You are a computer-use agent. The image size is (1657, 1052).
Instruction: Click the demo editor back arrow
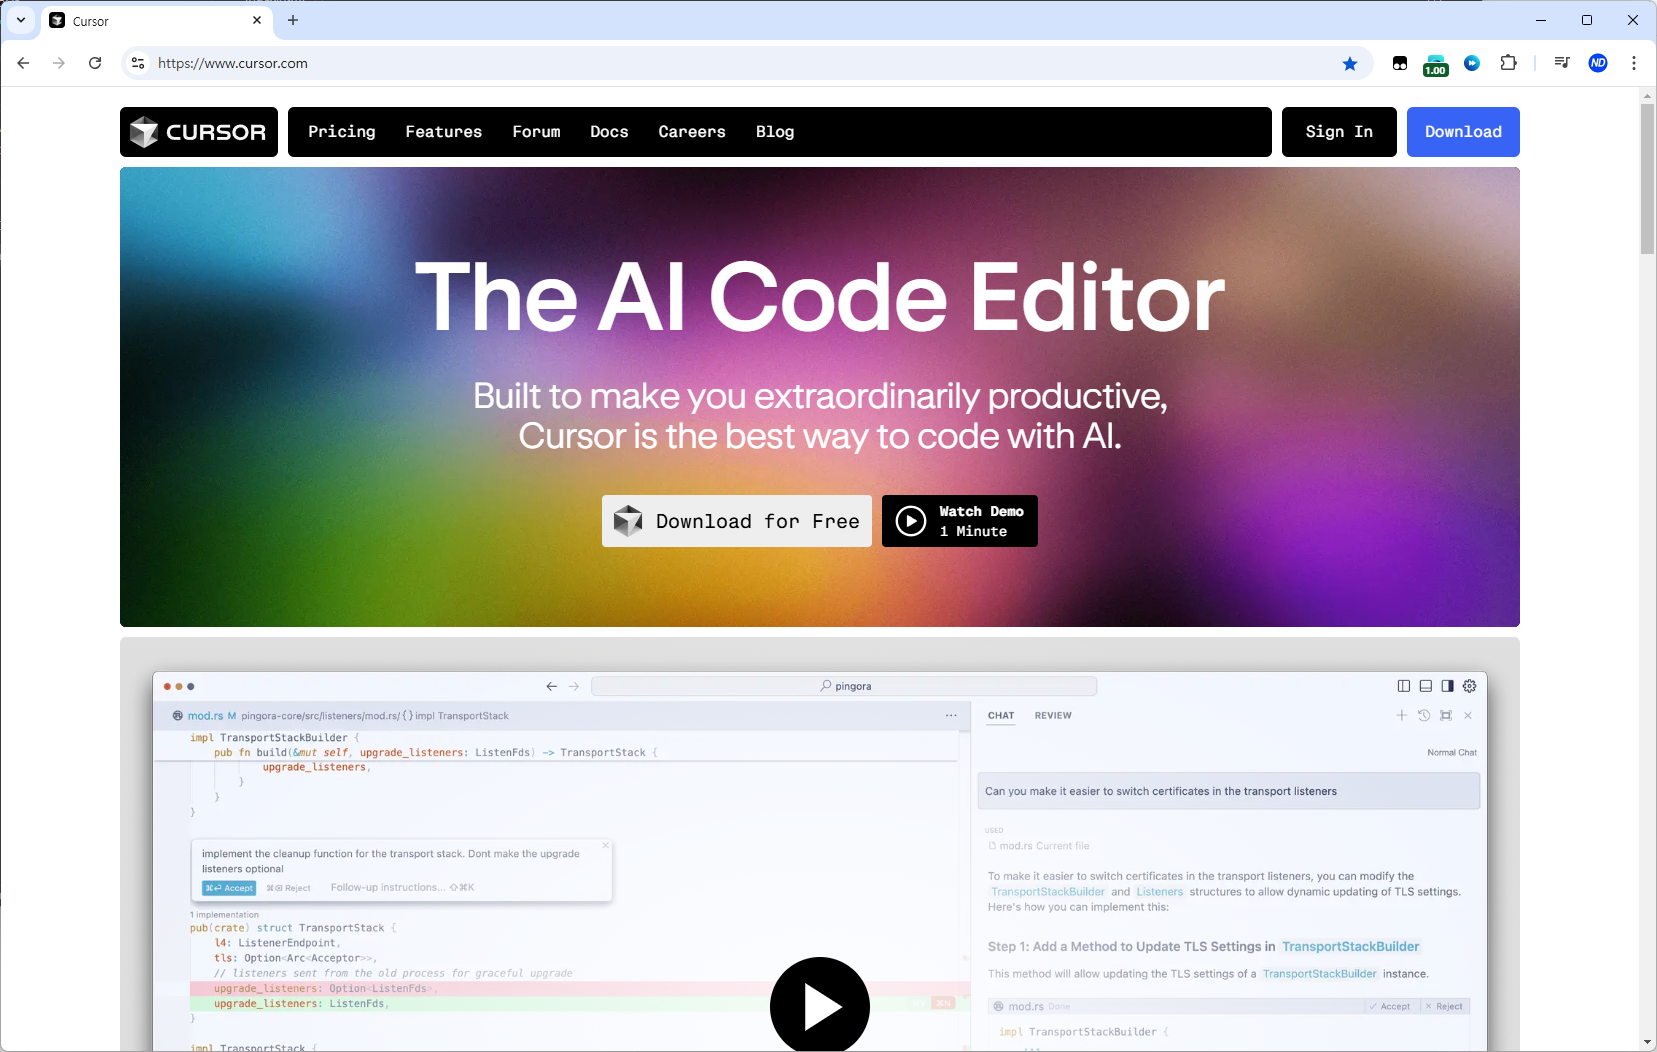pos(551,686)
